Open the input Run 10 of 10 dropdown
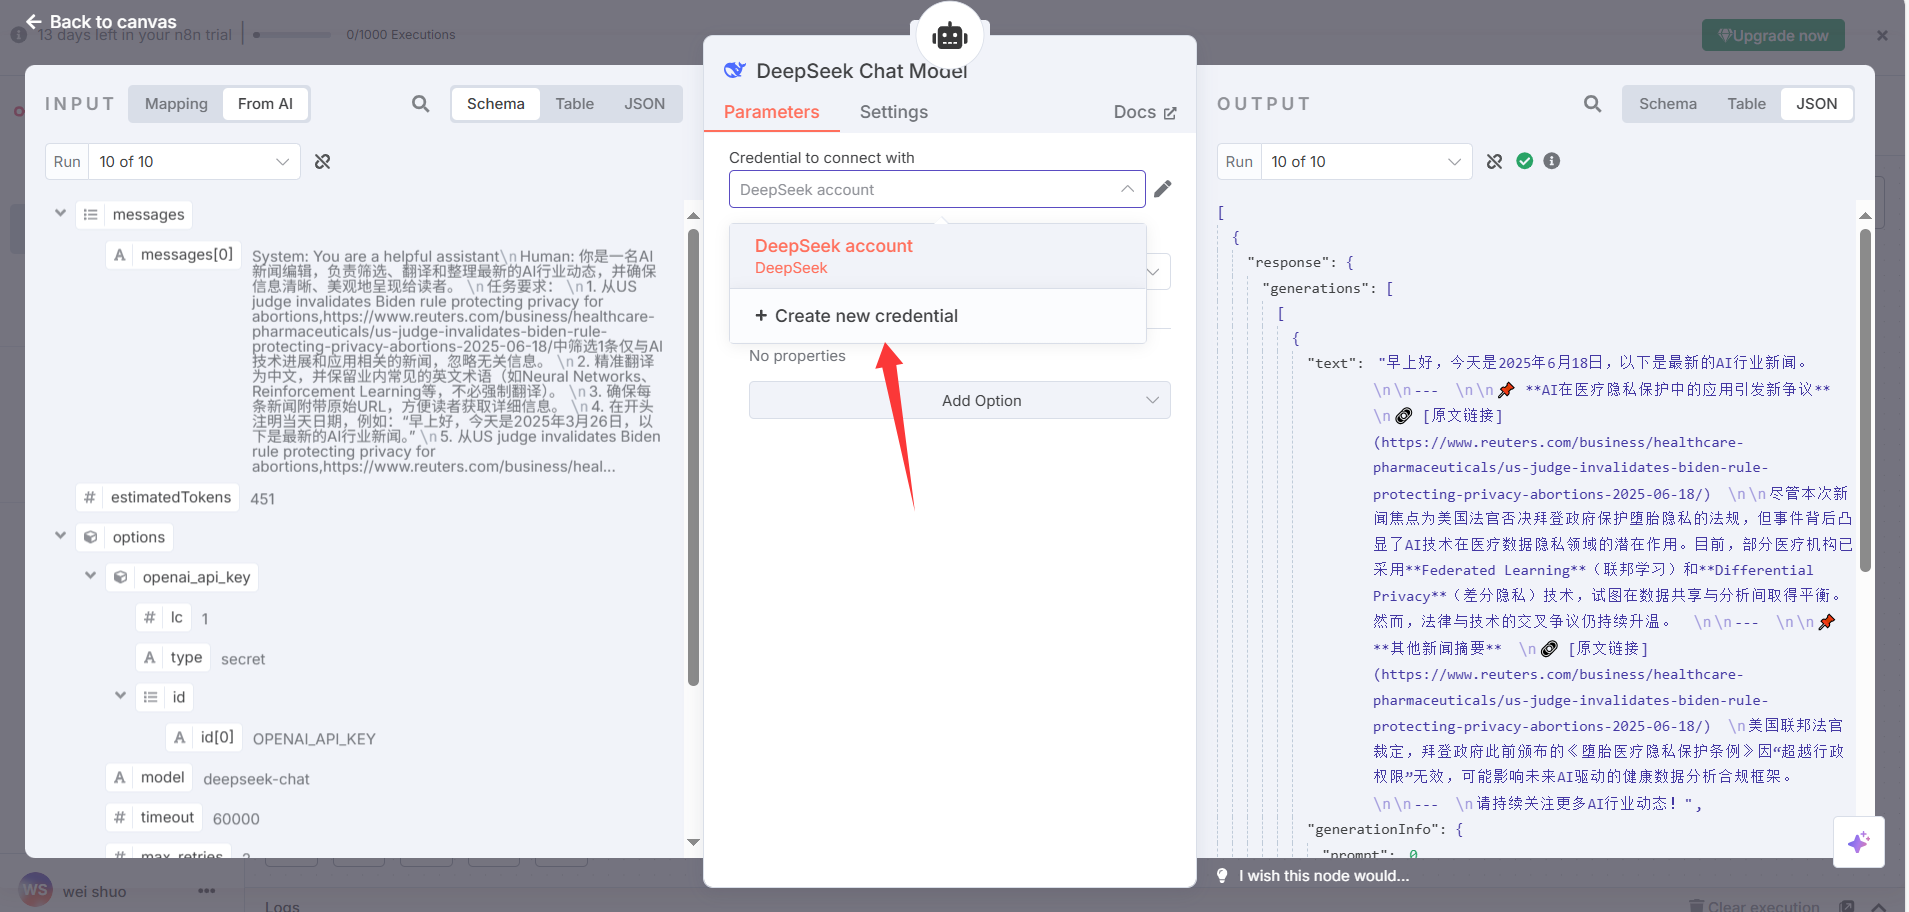1909x912 pixels. [x=194, y=162]
